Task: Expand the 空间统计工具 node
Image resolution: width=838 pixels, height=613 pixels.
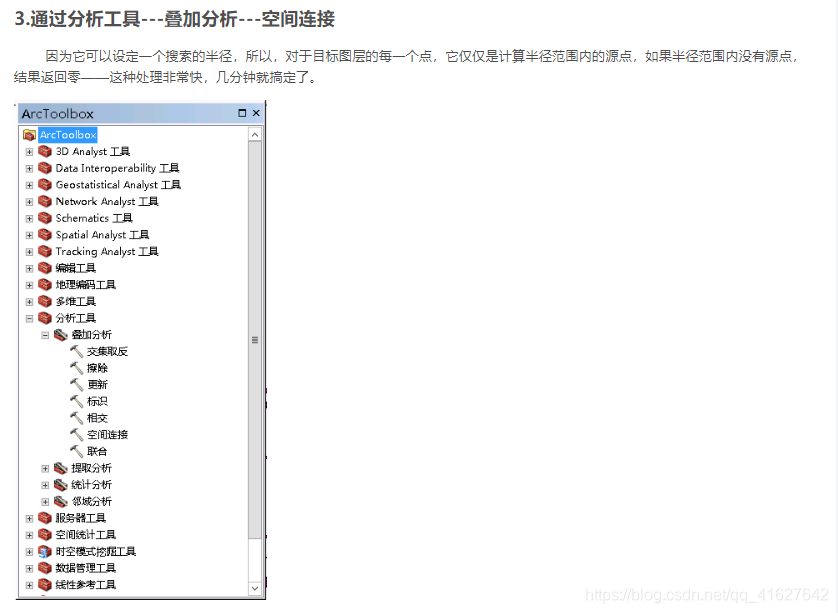Action: click(29, 535)
